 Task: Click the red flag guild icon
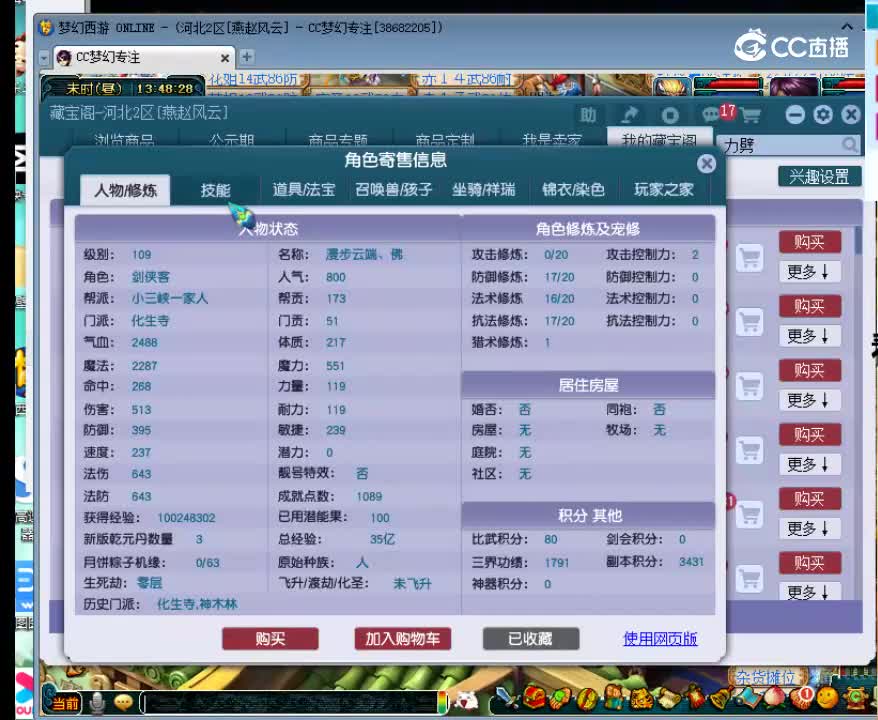[695, 698]
